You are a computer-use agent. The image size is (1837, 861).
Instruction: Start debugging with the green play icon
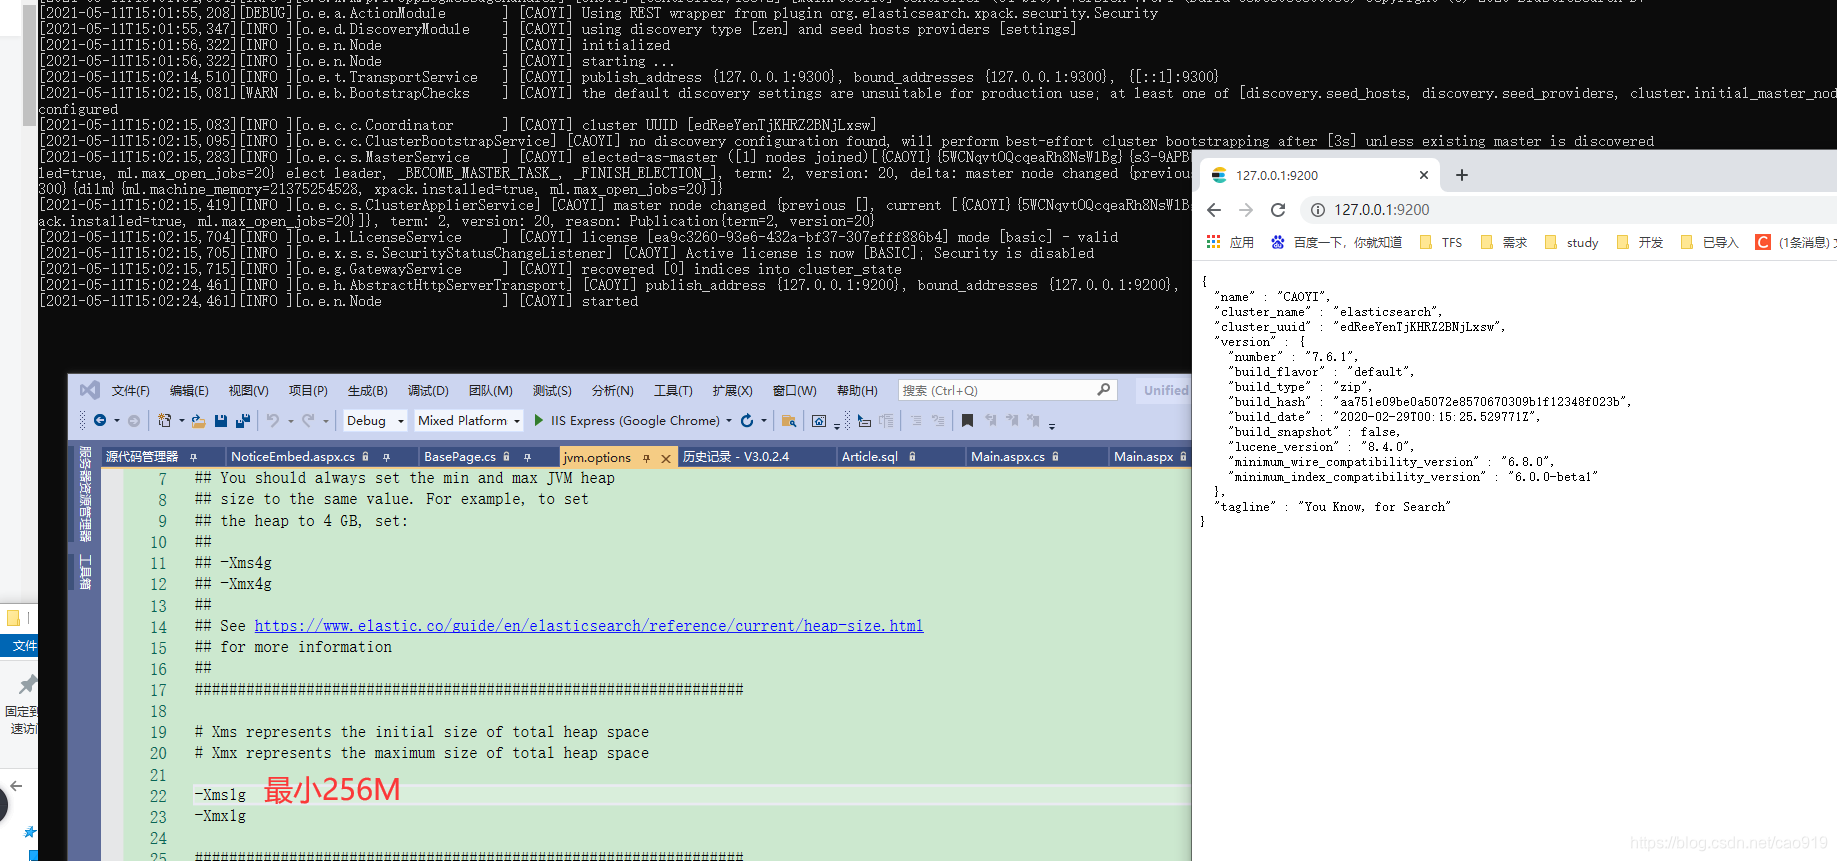click(539, 421)
